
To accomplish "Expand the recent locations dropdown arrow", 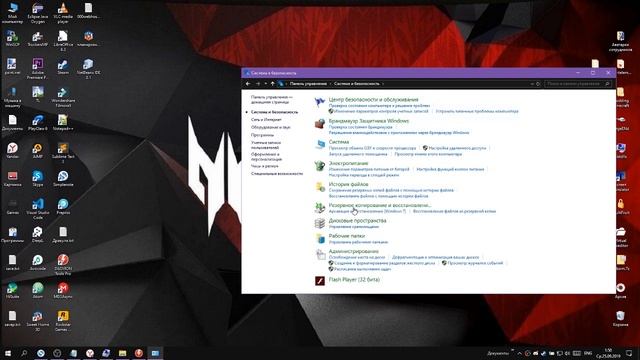I will 265,84.
